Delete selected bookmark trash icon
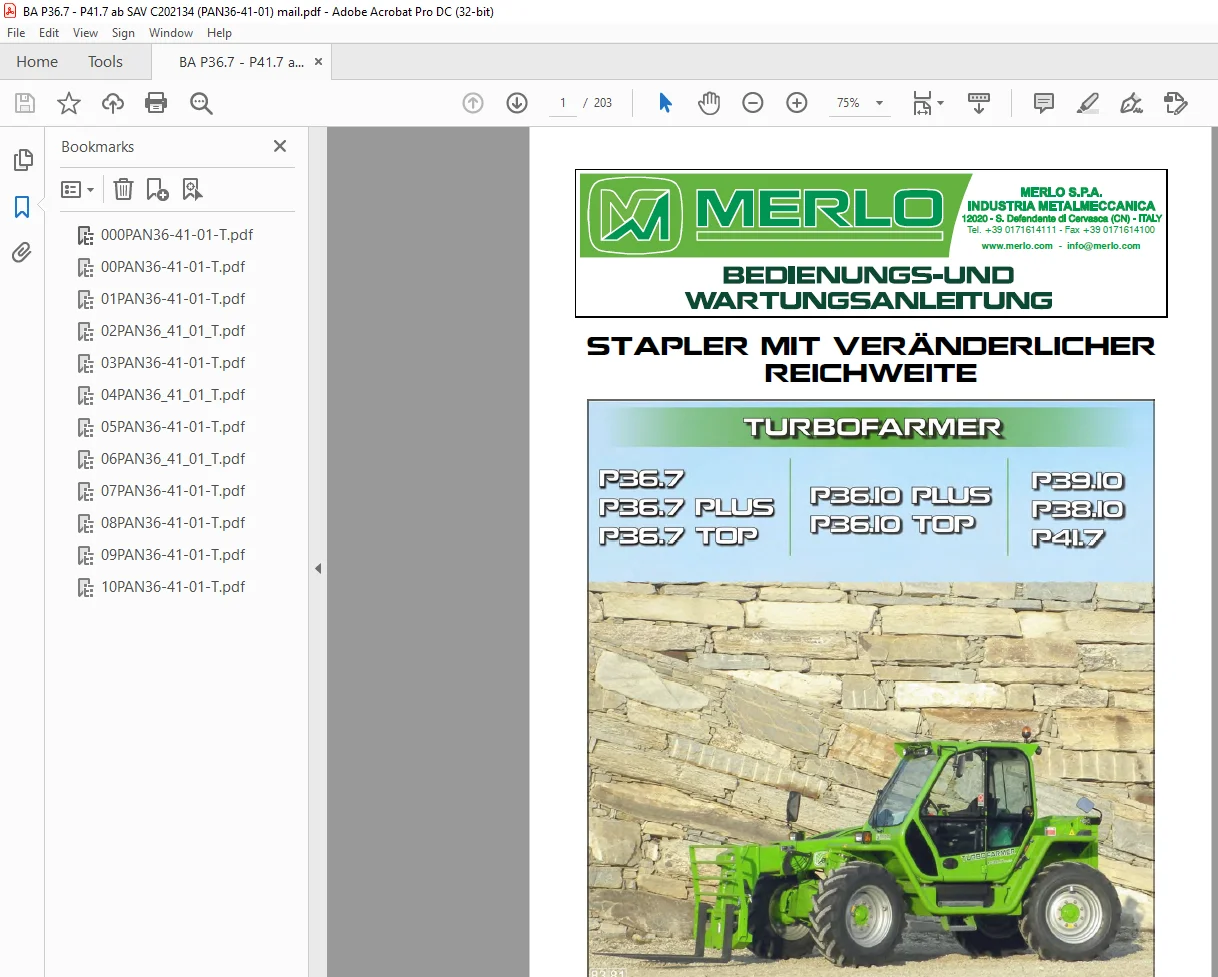Image resolution: width=1218 pixels, height=977 pixels. (x=122, y=189)
